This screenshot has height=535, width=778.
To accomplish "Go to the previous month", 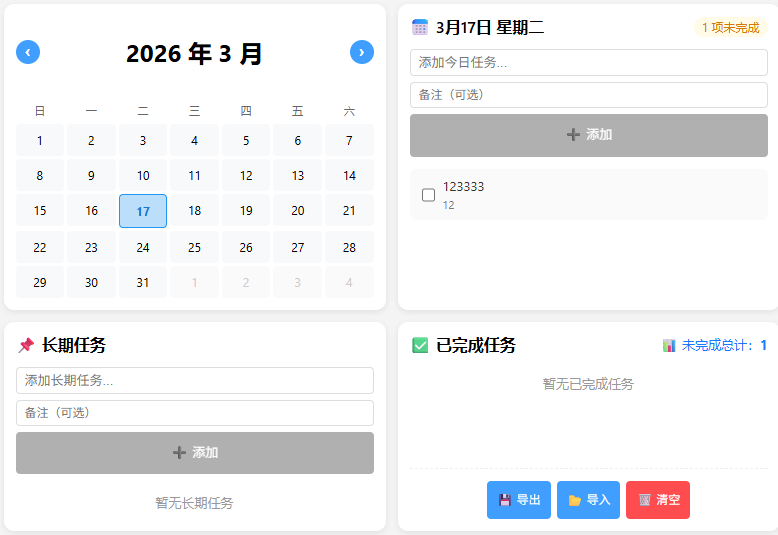I will pyautogui.click(x=28, y=52).
